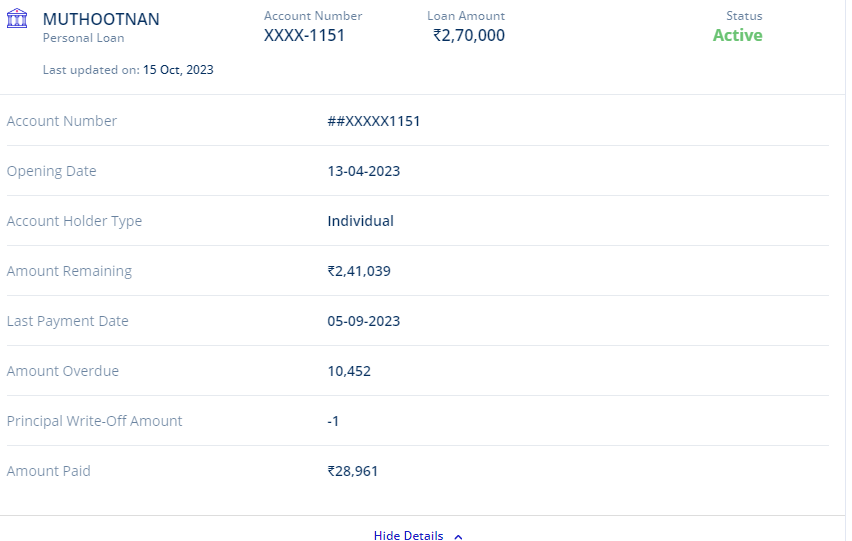Collapse details using the up chevron arrow

pos(458,536)
